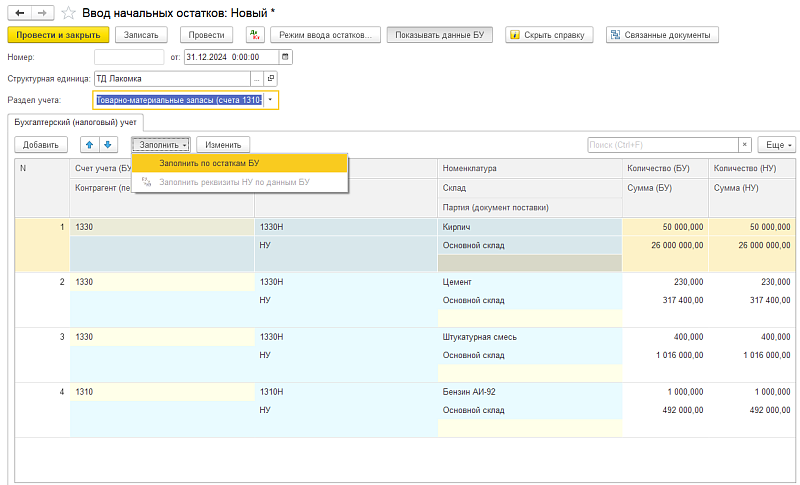Move row up with the up arrow
The image size is (800, 485).
[x=89, y=145]
